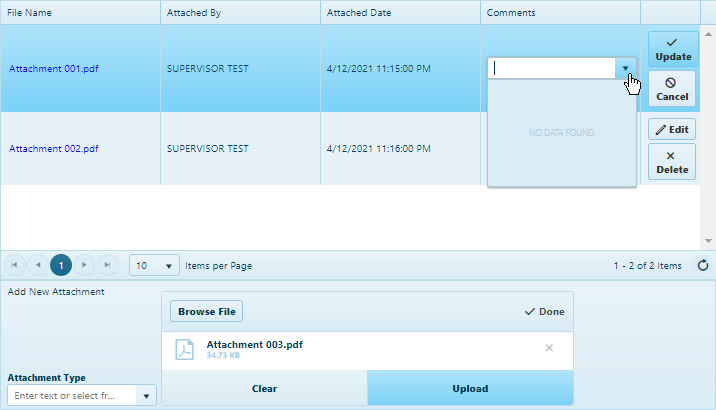Image resolution: width=716 pixels, height=410 pixels.
Task: Clear the selected upload files
Action: pos(264,388)
